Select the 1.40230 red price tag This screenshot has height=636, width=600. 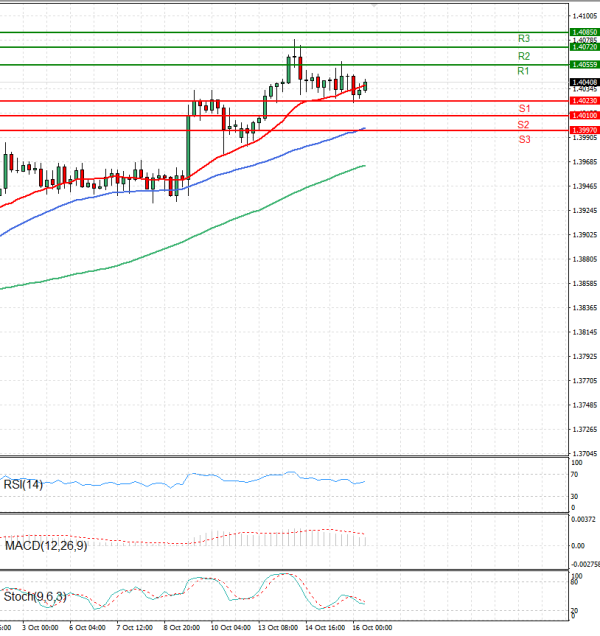[583, 101]
